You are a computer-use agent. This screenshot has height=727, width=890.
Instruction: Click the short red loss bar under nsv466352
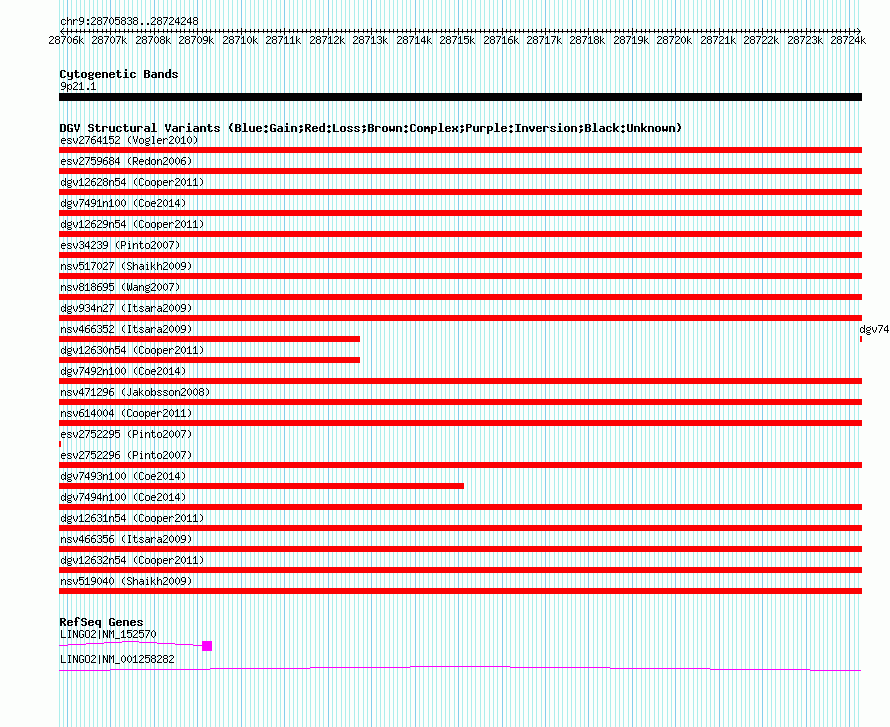click(209, 339)
